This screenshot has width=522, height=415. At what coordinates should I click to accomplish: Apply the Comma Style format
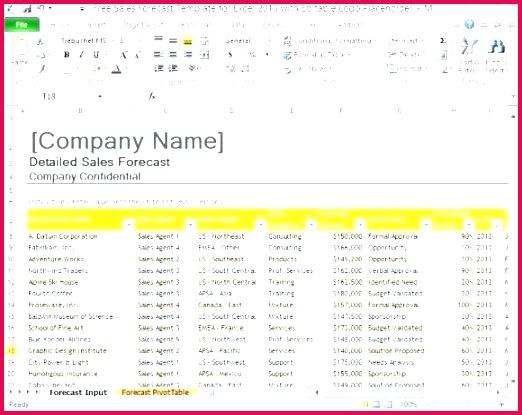(267, 55)
